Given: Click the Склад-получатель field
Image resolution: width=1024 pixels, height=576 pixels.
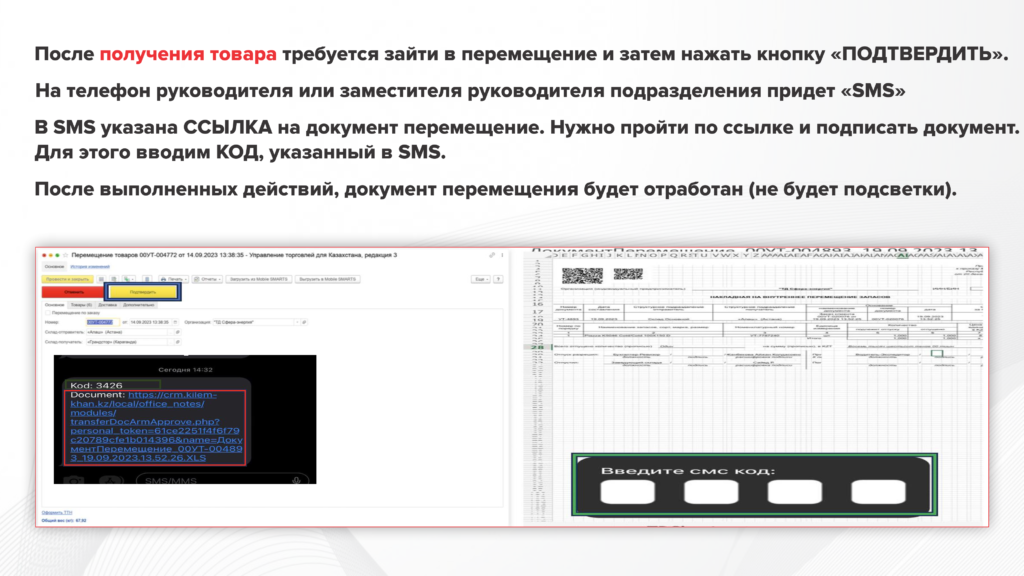Looking at the screenshot, I should tap(129, 342).
